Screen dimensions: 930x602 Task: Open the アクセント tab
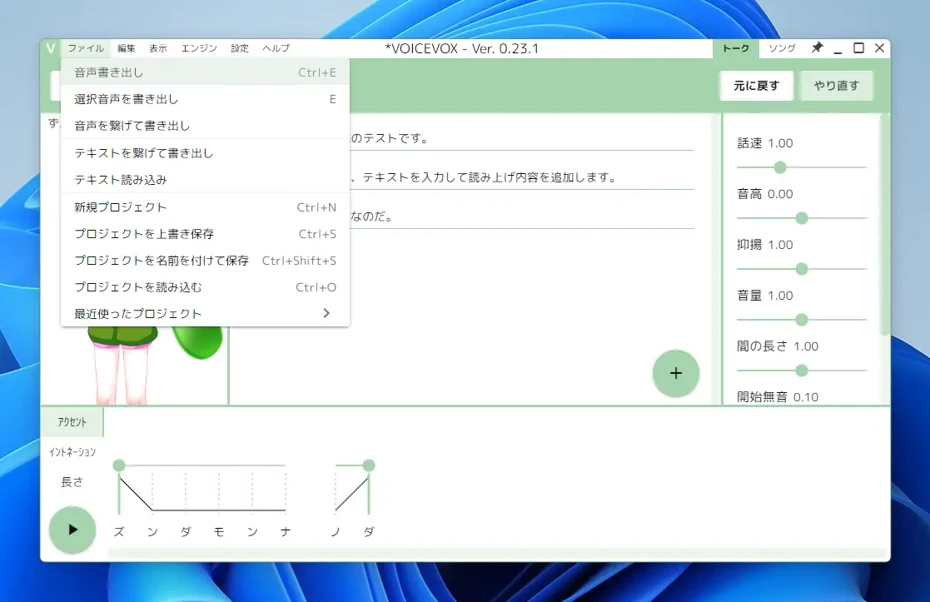pyautogui.click(x=72, y=422)
